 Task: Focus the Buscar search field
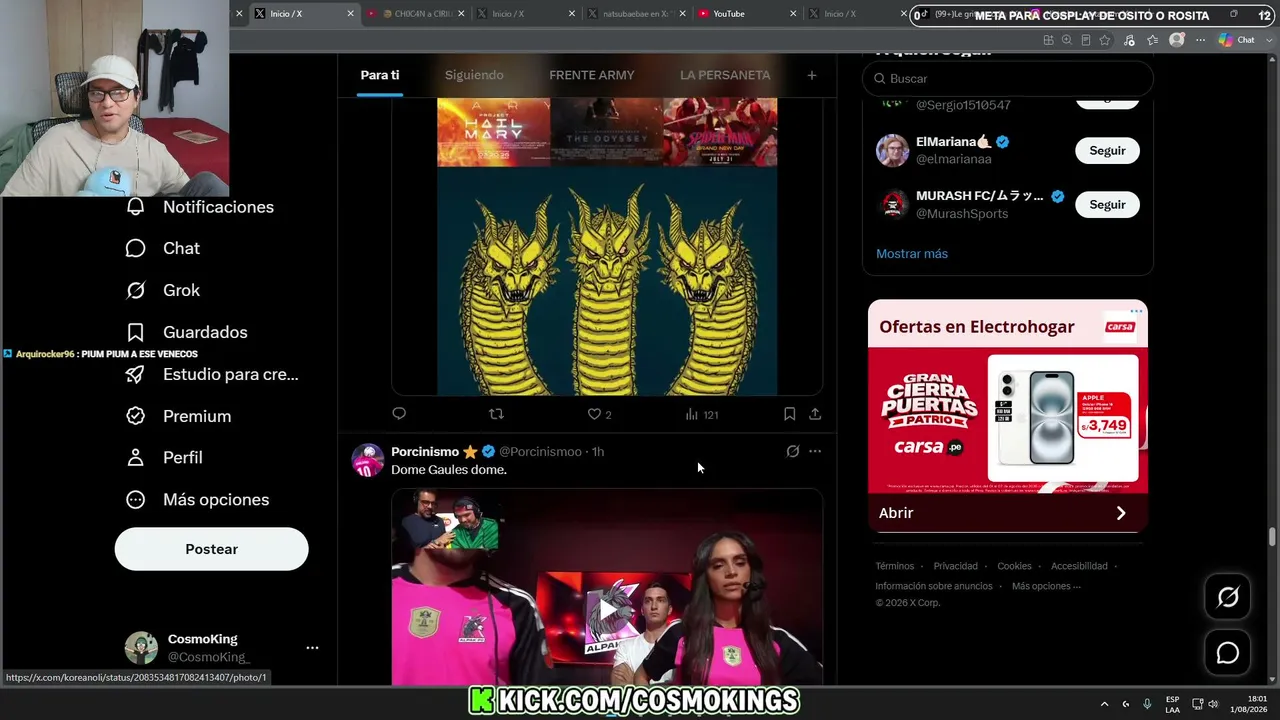[x=1008, y=78]
